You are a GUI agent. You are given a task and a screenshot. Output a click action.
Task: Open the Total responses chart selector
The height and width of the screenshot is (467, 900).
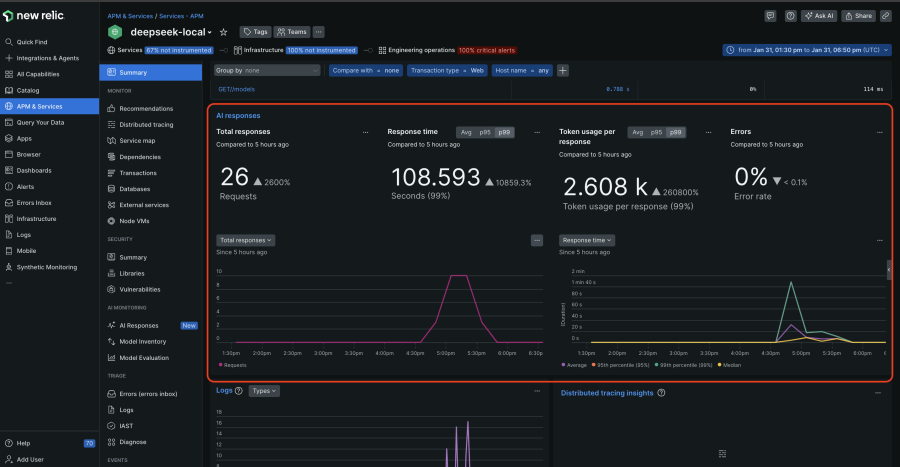(245, 240)
